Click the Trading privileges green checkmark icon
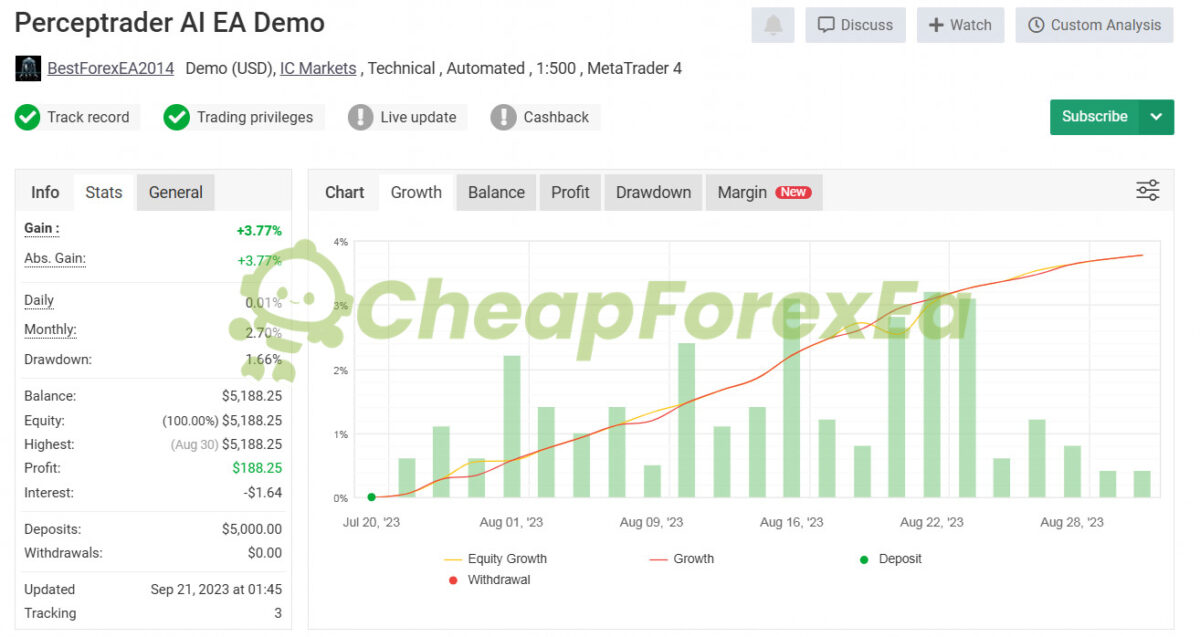This screenshot has width=1200, height=637. coord(177,117)
